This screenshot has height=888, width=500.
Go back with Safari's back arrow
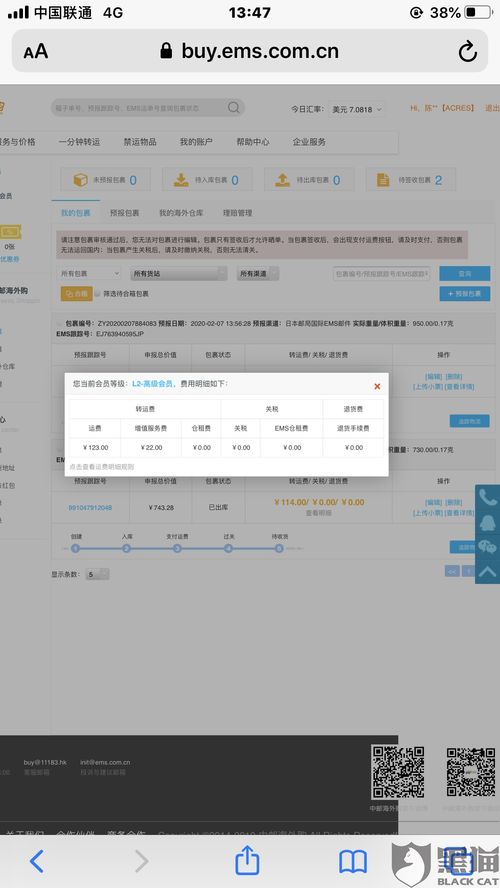click(36, 861)
